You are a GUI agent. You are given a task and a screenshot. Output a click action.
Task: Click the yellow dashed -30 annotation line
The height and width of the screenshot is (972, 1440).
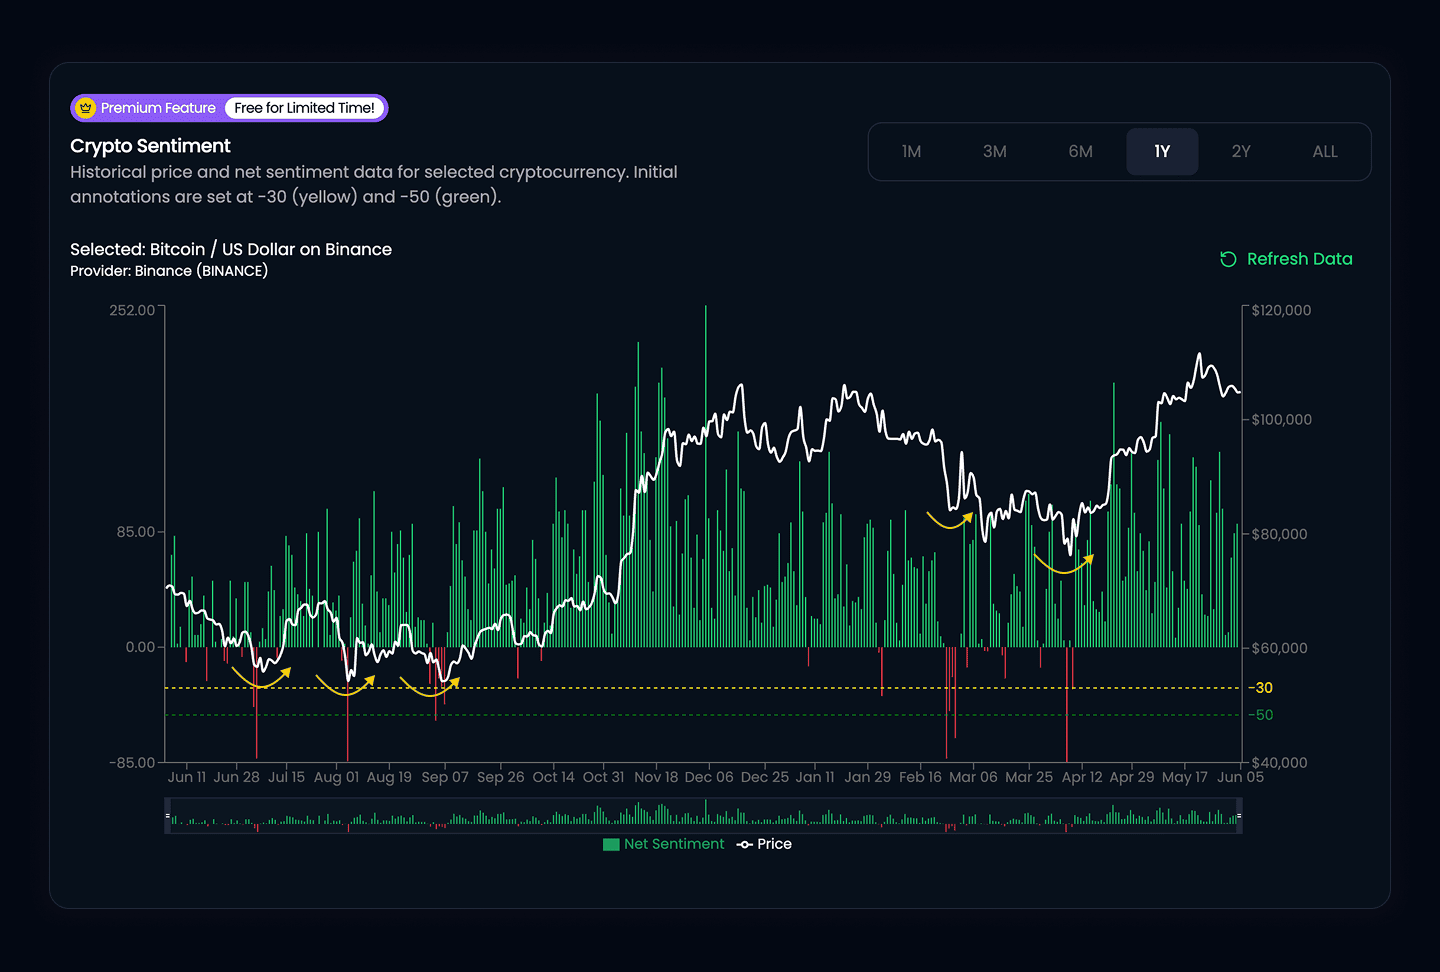click(700, 687)
